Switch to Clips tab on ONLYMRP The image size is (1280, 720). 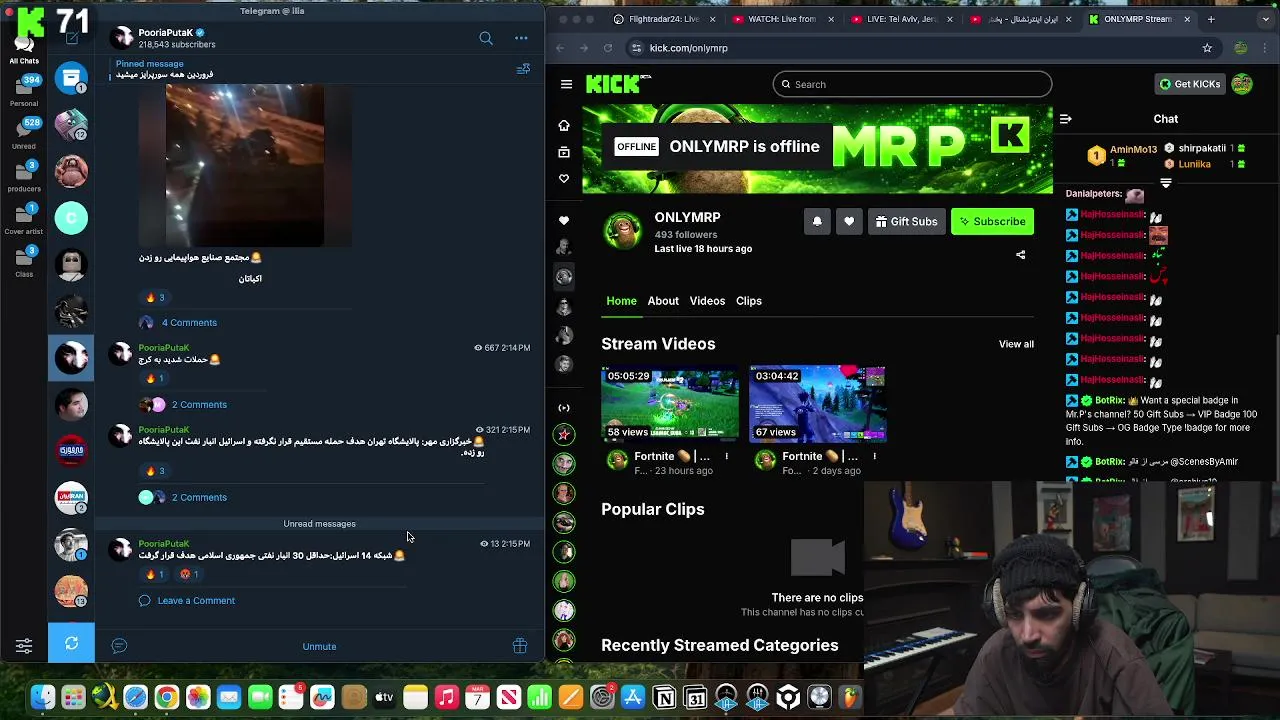pyautogui.click(x=749, y=301)
